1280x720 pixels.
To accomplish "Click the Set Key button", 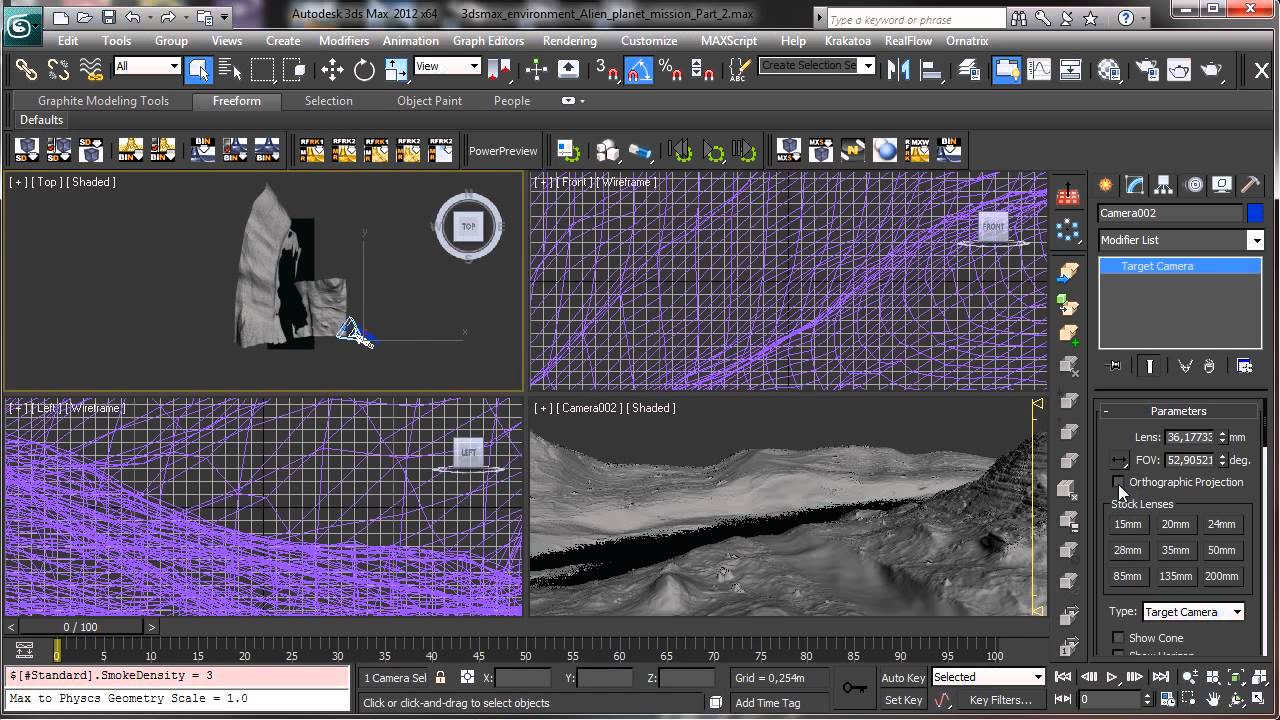I will point(903,700).
